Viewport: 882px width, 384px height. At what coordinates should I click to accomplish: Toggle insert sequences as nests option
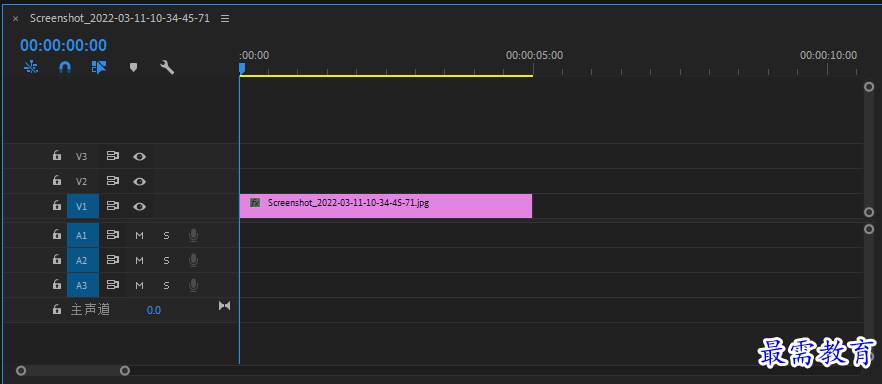32,67
